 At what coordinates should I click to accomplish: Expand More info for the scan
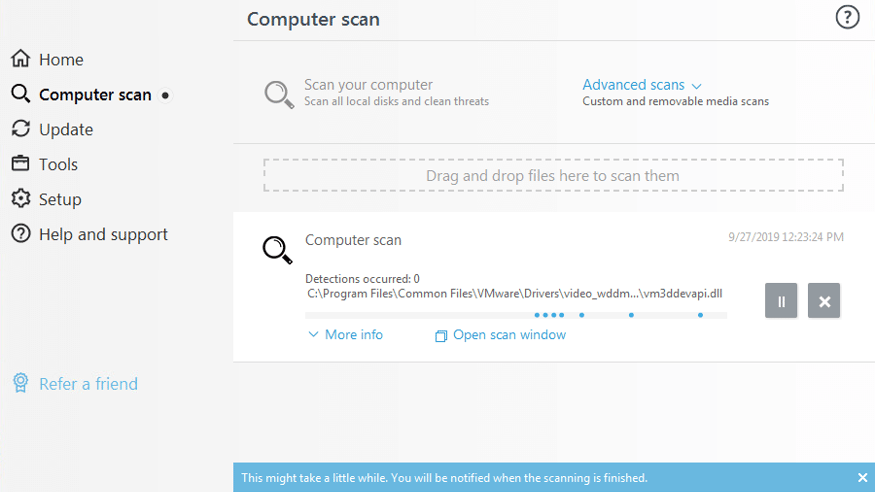[346, 335]
